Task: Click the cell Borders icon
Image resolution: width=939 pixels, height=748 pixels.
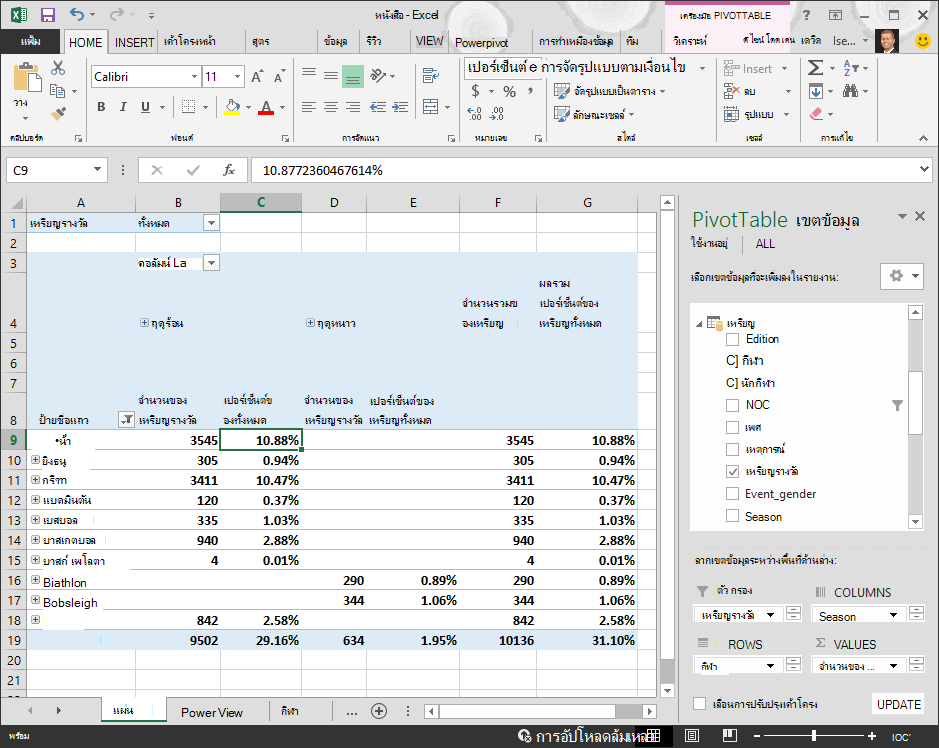Action: (x=188, y=107)
